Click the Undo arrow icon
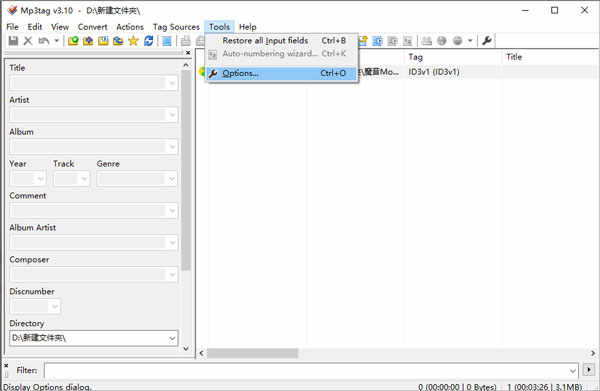The height and width of the screenshot is (391, 600). (x=44, y=41)
